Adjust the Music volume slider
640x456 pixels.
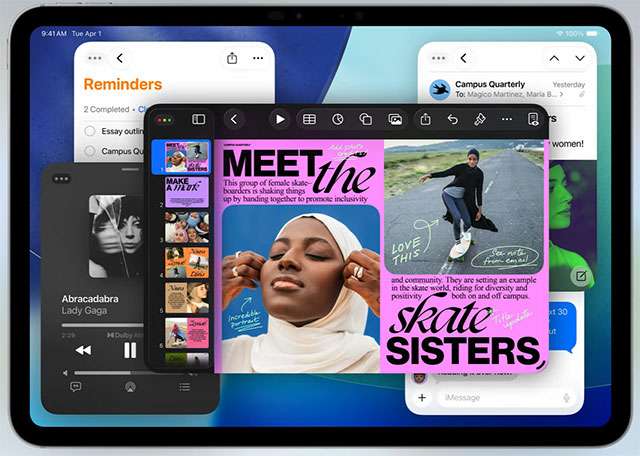131,373
